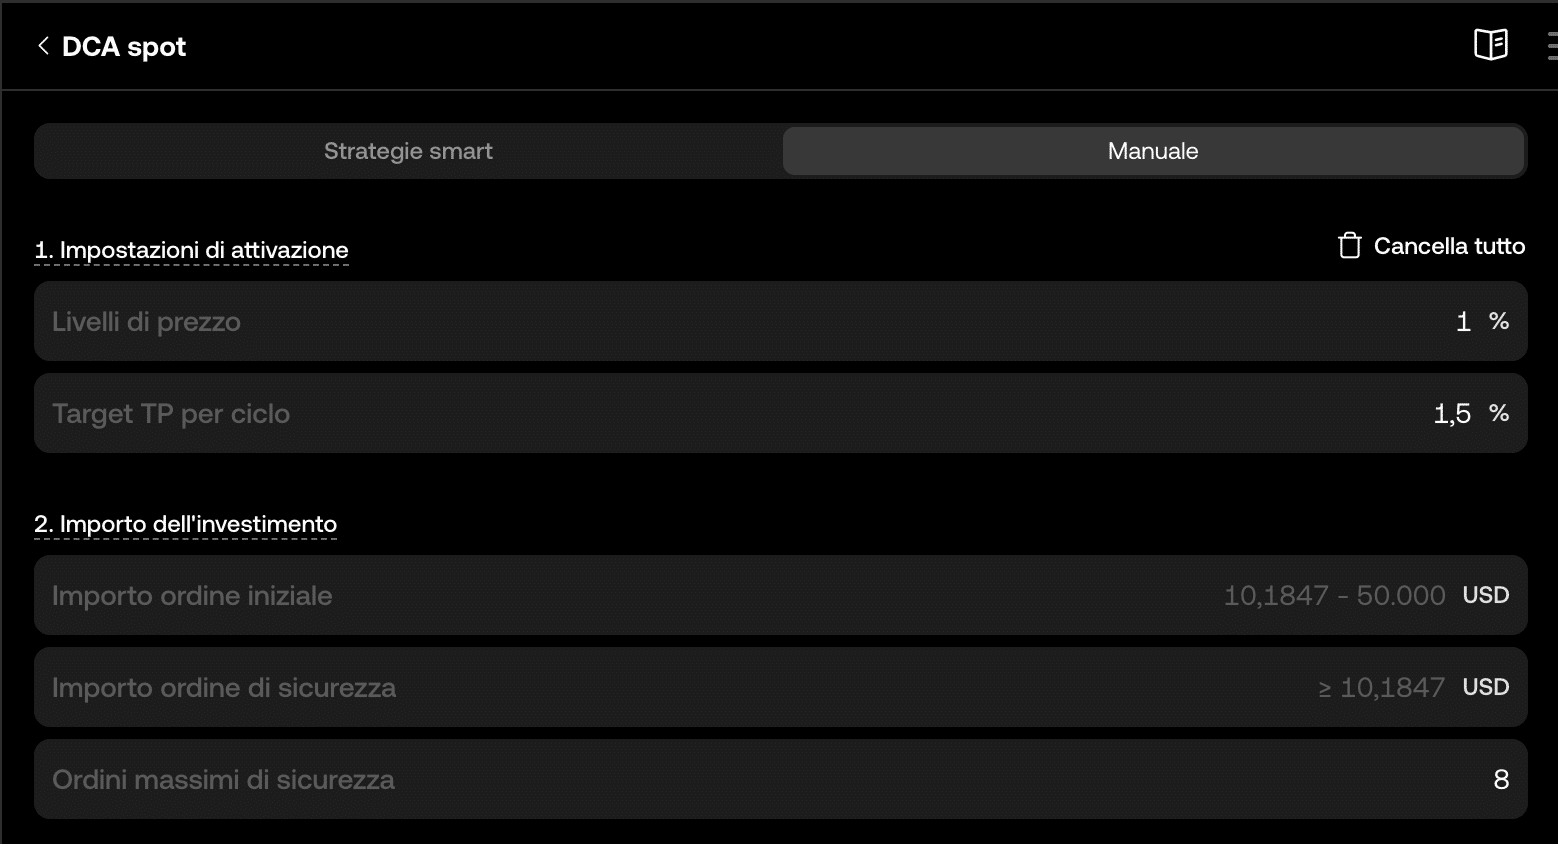This screenshot has width=1558, height=844.
Task: Edit the Ordini massimi di sicurezza field
Action: (x=780, y=779)
